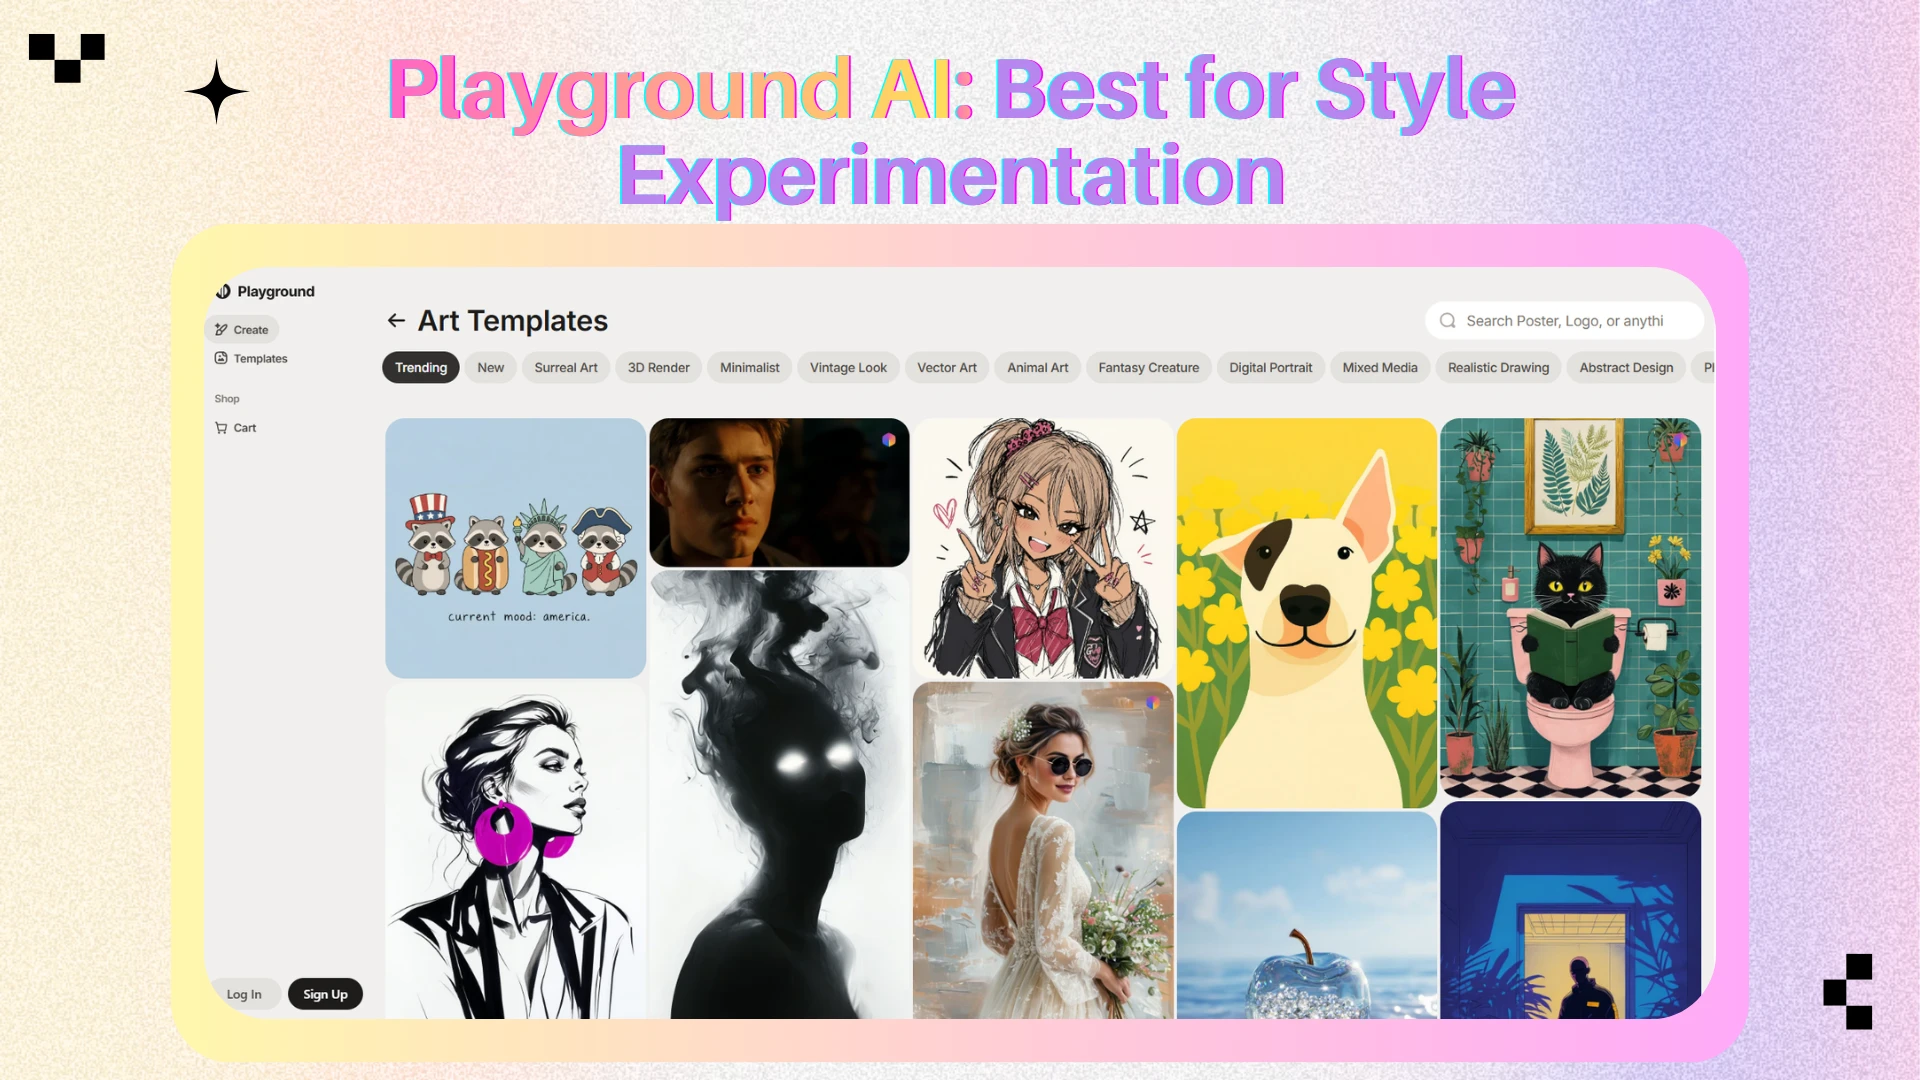Select the Vector Art tab
Viewport: 1920px width, 1080px height.
coord(947,368)
